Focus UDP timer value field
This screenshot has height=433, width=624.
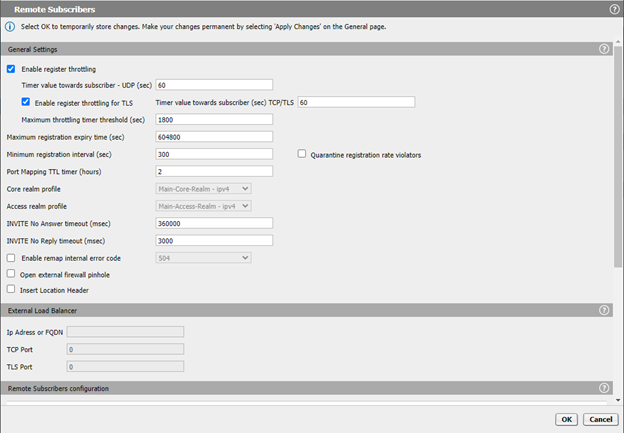tap(214, 85)
